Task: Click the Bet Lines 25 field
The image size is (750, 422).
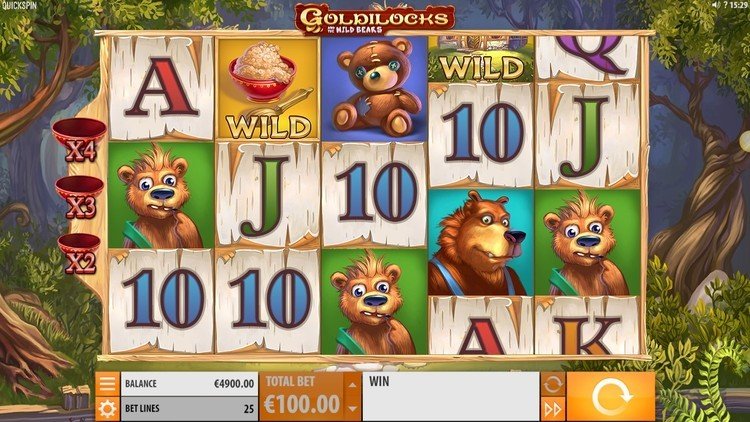Action: tap(189, 409)
